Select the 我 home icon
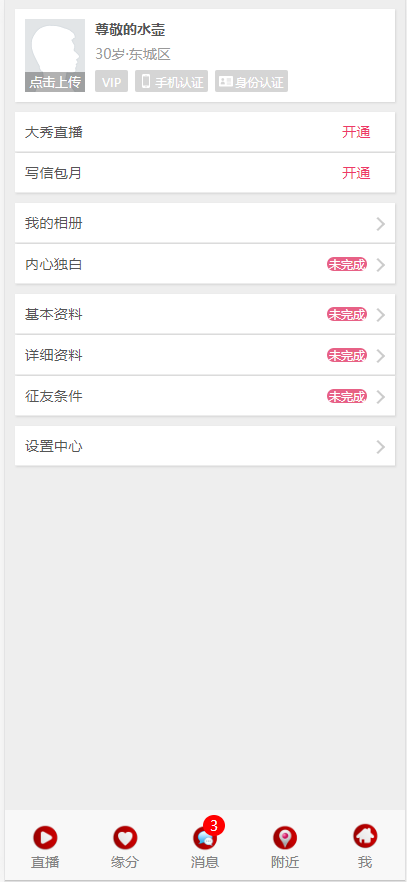407x882 pixels. 365,836
